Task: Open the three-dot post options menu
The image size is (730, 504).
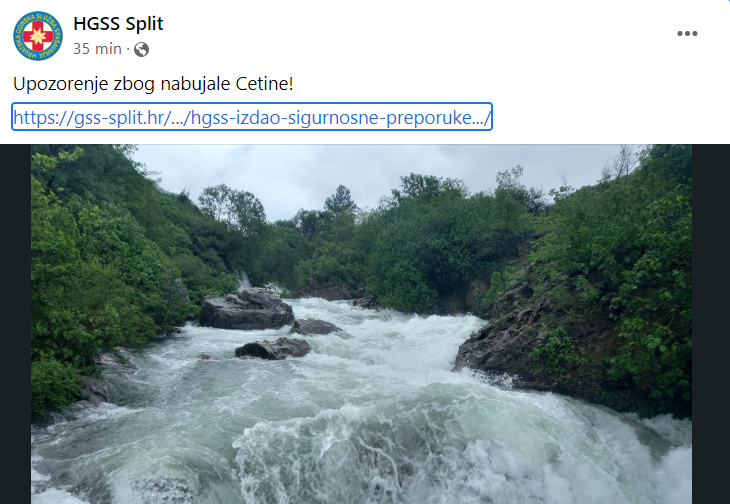Action: pos(687,34)
